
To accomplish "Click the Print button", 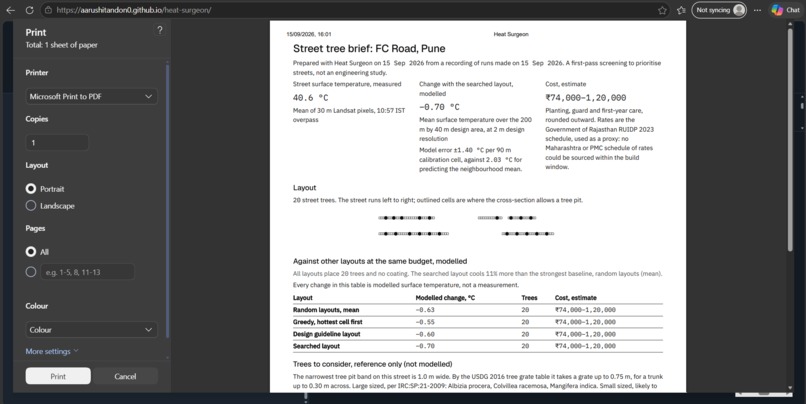I will click(x=58, y=376).
